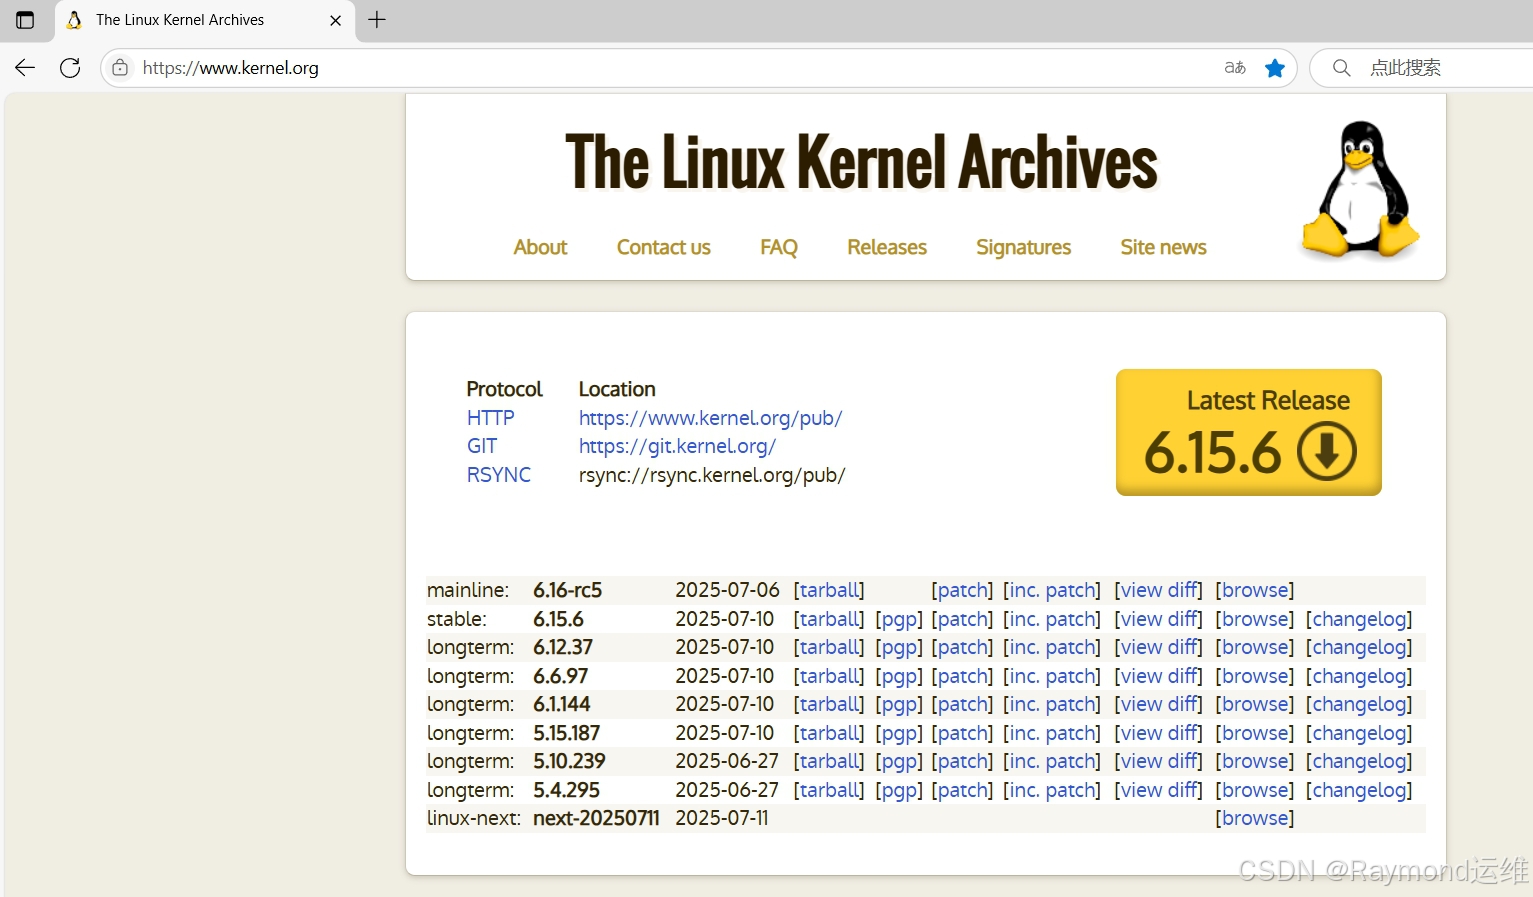Click the date 2025-07-11

coord(721,818)
